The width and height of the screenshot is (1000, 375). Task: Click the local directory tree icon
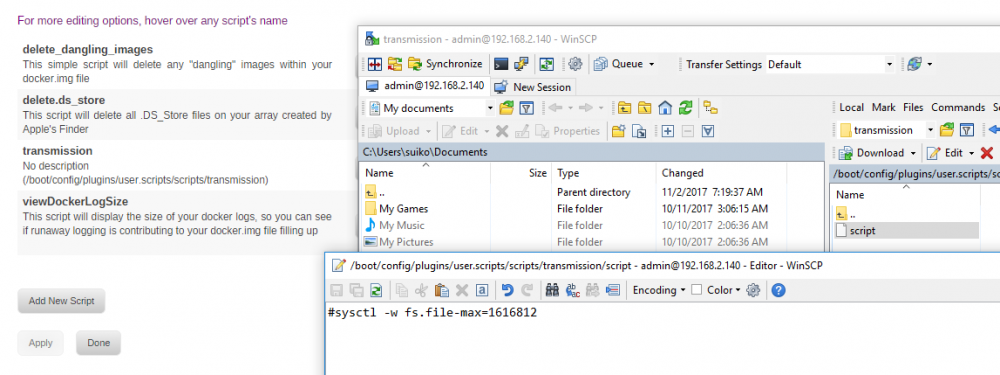tap(711, 108)
